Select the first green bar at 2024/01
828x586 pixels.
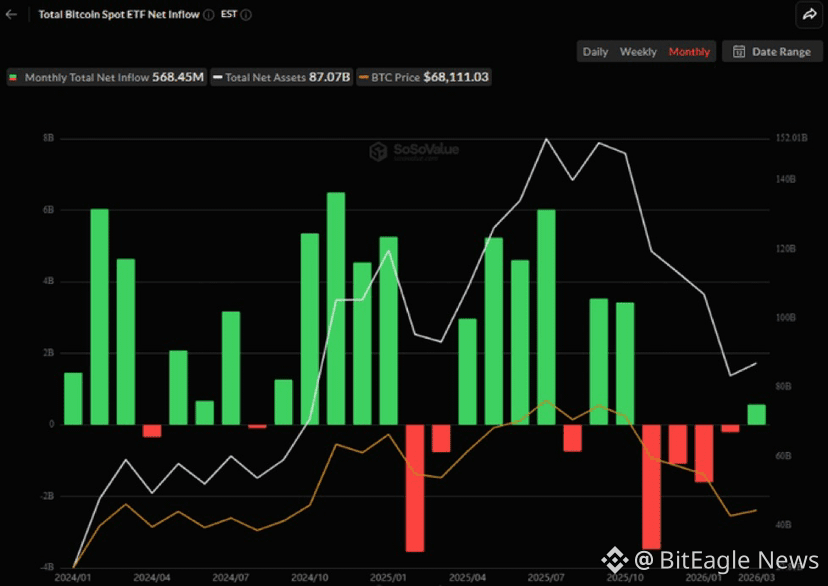point(73,399)
